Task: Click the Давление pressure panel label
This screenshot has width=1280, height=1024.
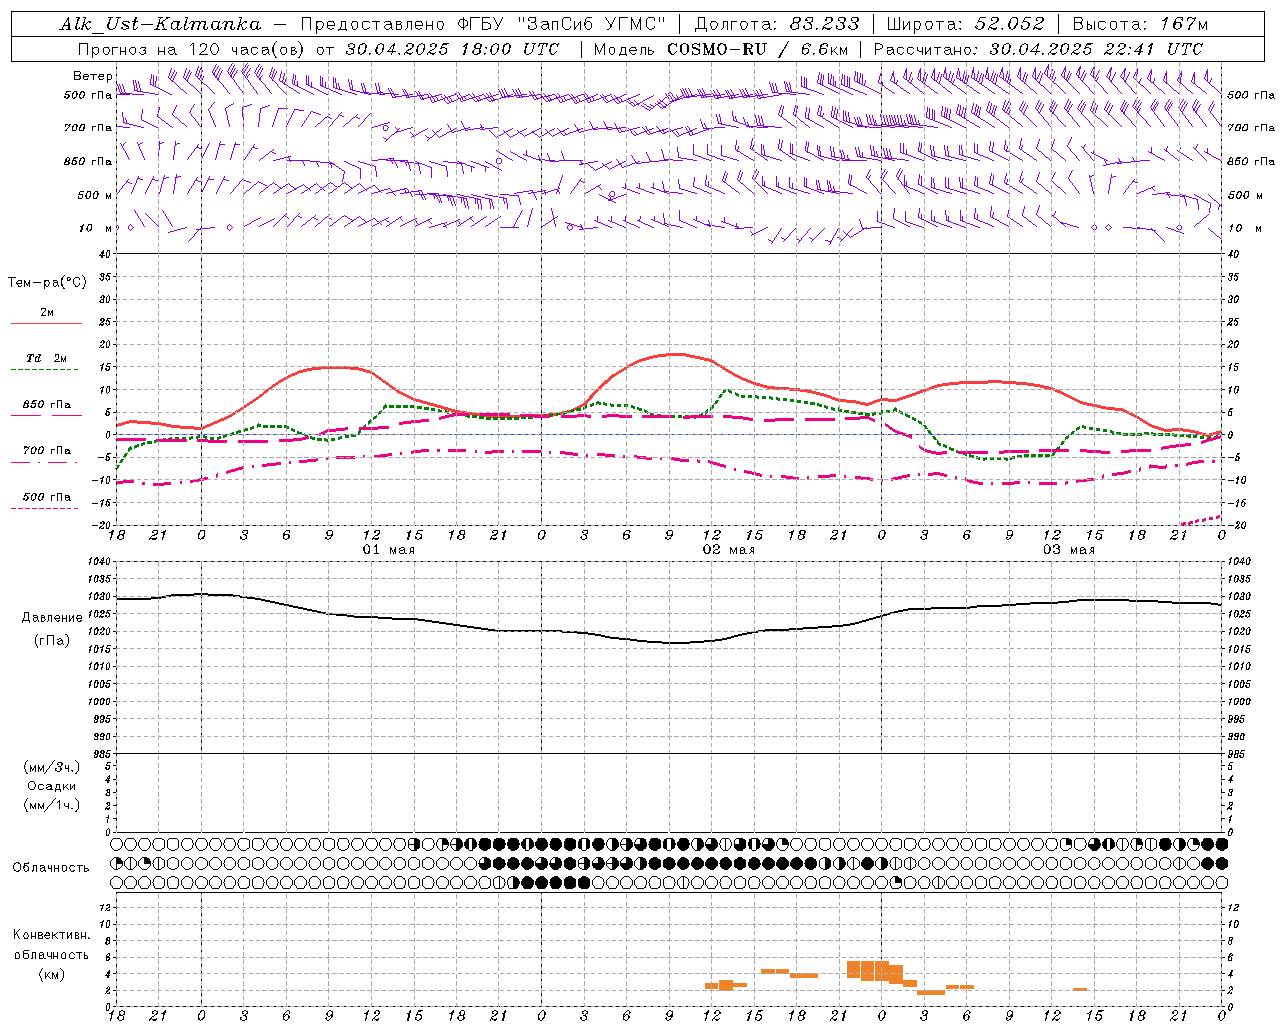Action: (52, 618)
